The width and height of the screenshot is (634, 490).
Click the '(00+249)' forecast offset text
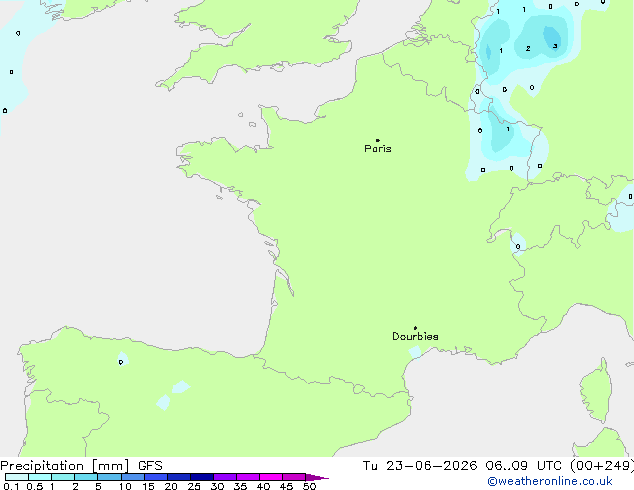coord(602,466)
